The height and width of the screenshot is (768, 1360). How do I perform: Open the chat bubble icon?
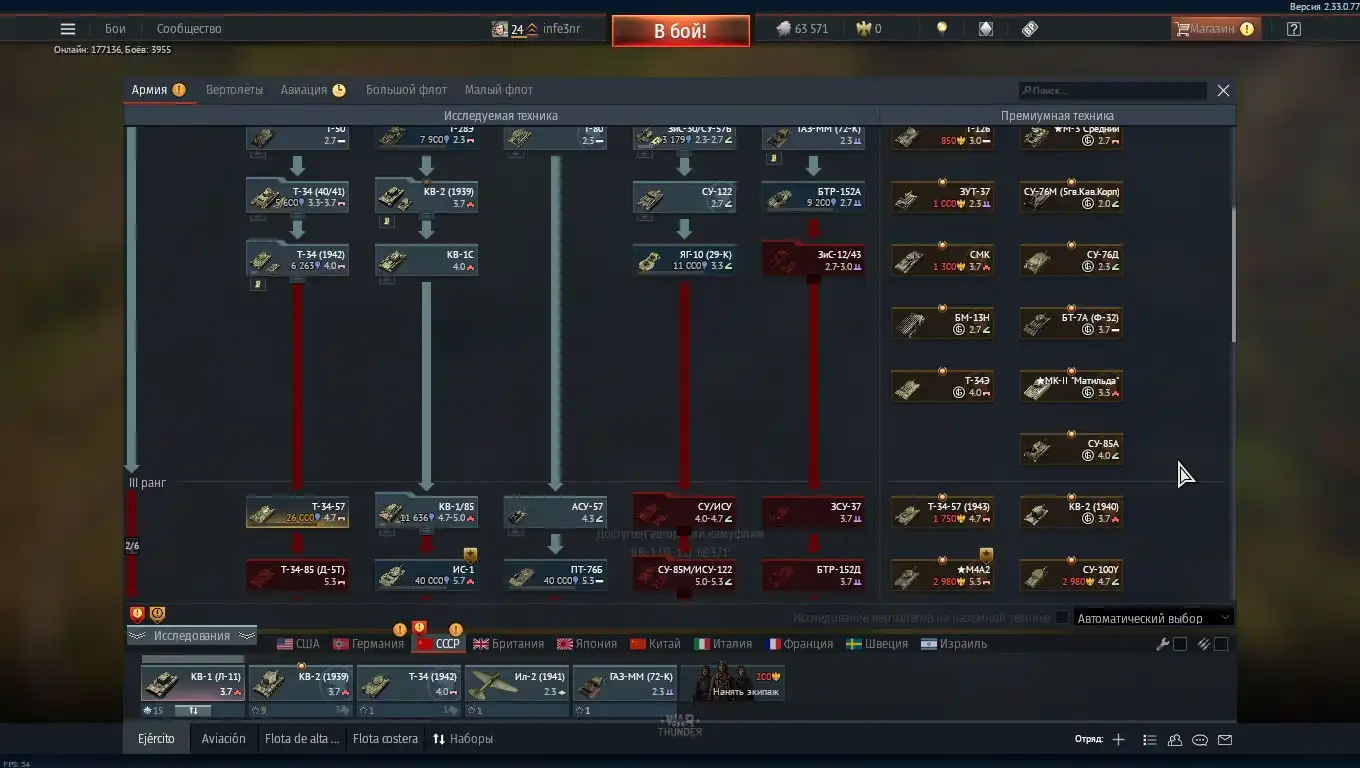point(1200,740)
